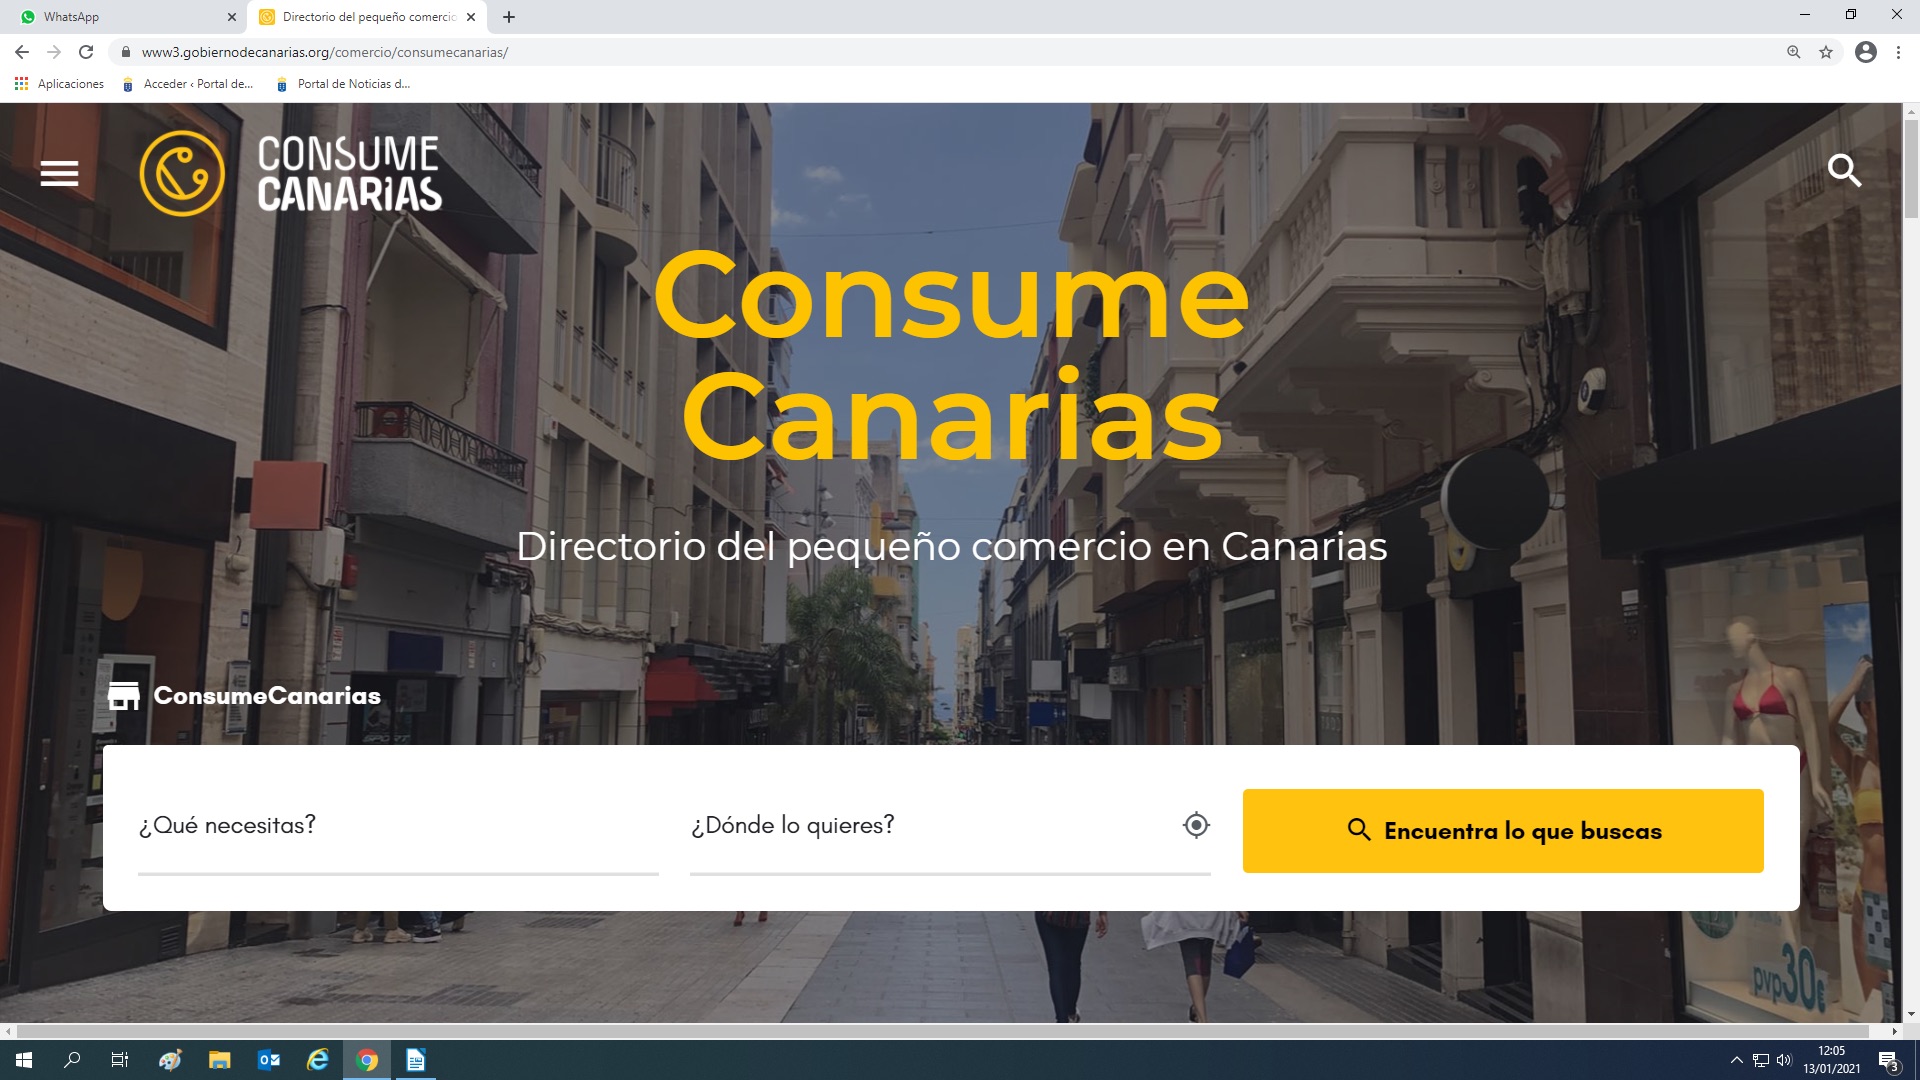Reload the page
Viewport: 1920px width, 1080px height.
click(86, 52)
